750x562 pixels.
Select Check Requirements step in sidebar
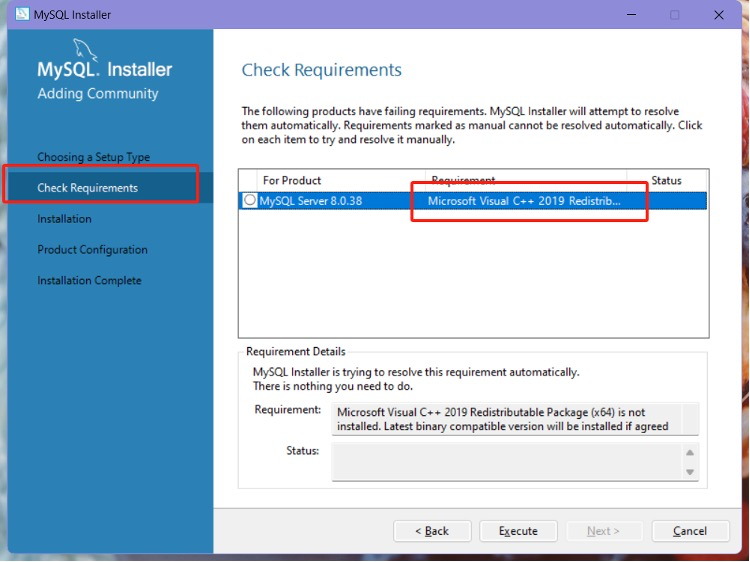88,188
